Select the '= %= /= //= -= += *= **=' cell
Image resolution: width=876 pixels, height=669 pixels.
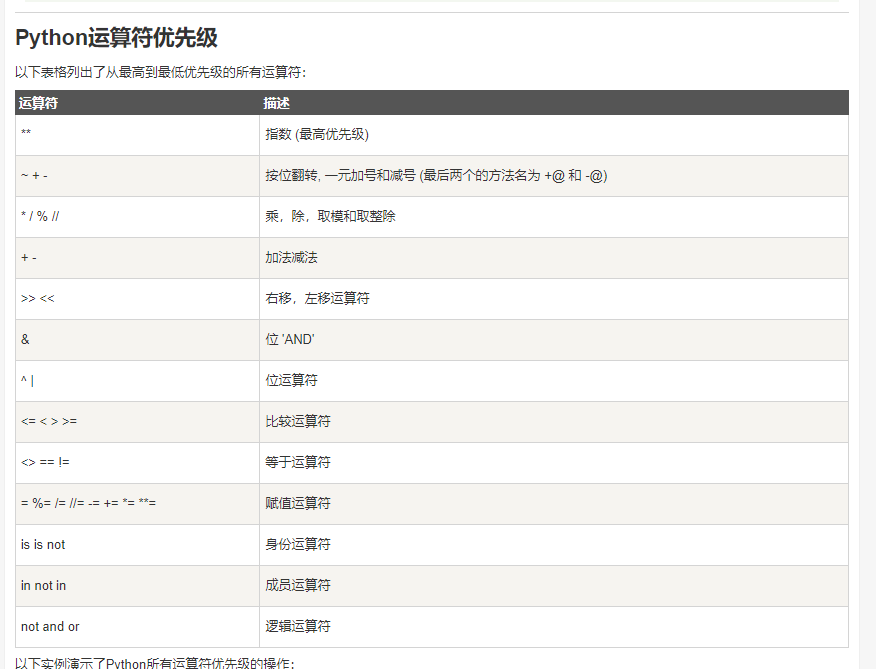click(x=137, y=504)
